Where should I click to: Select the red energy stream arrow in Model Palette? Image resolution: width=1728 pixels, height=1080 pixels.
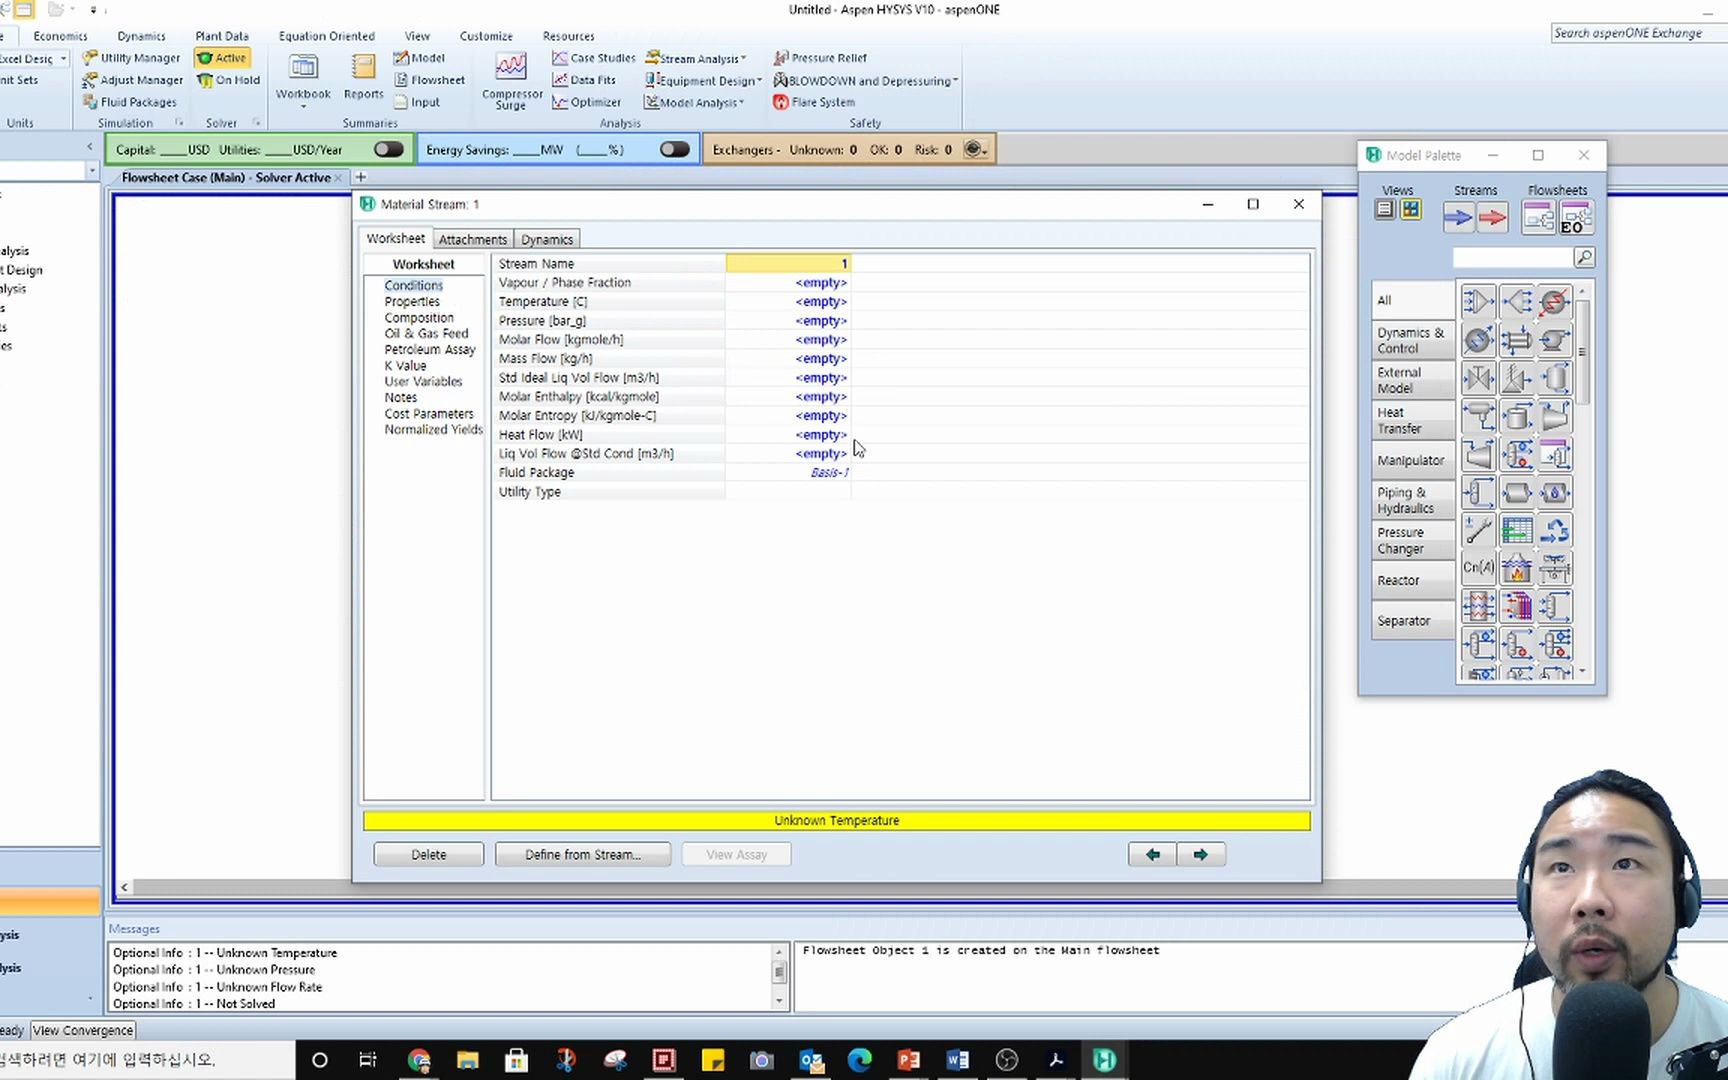click(x=1492, y=217)
